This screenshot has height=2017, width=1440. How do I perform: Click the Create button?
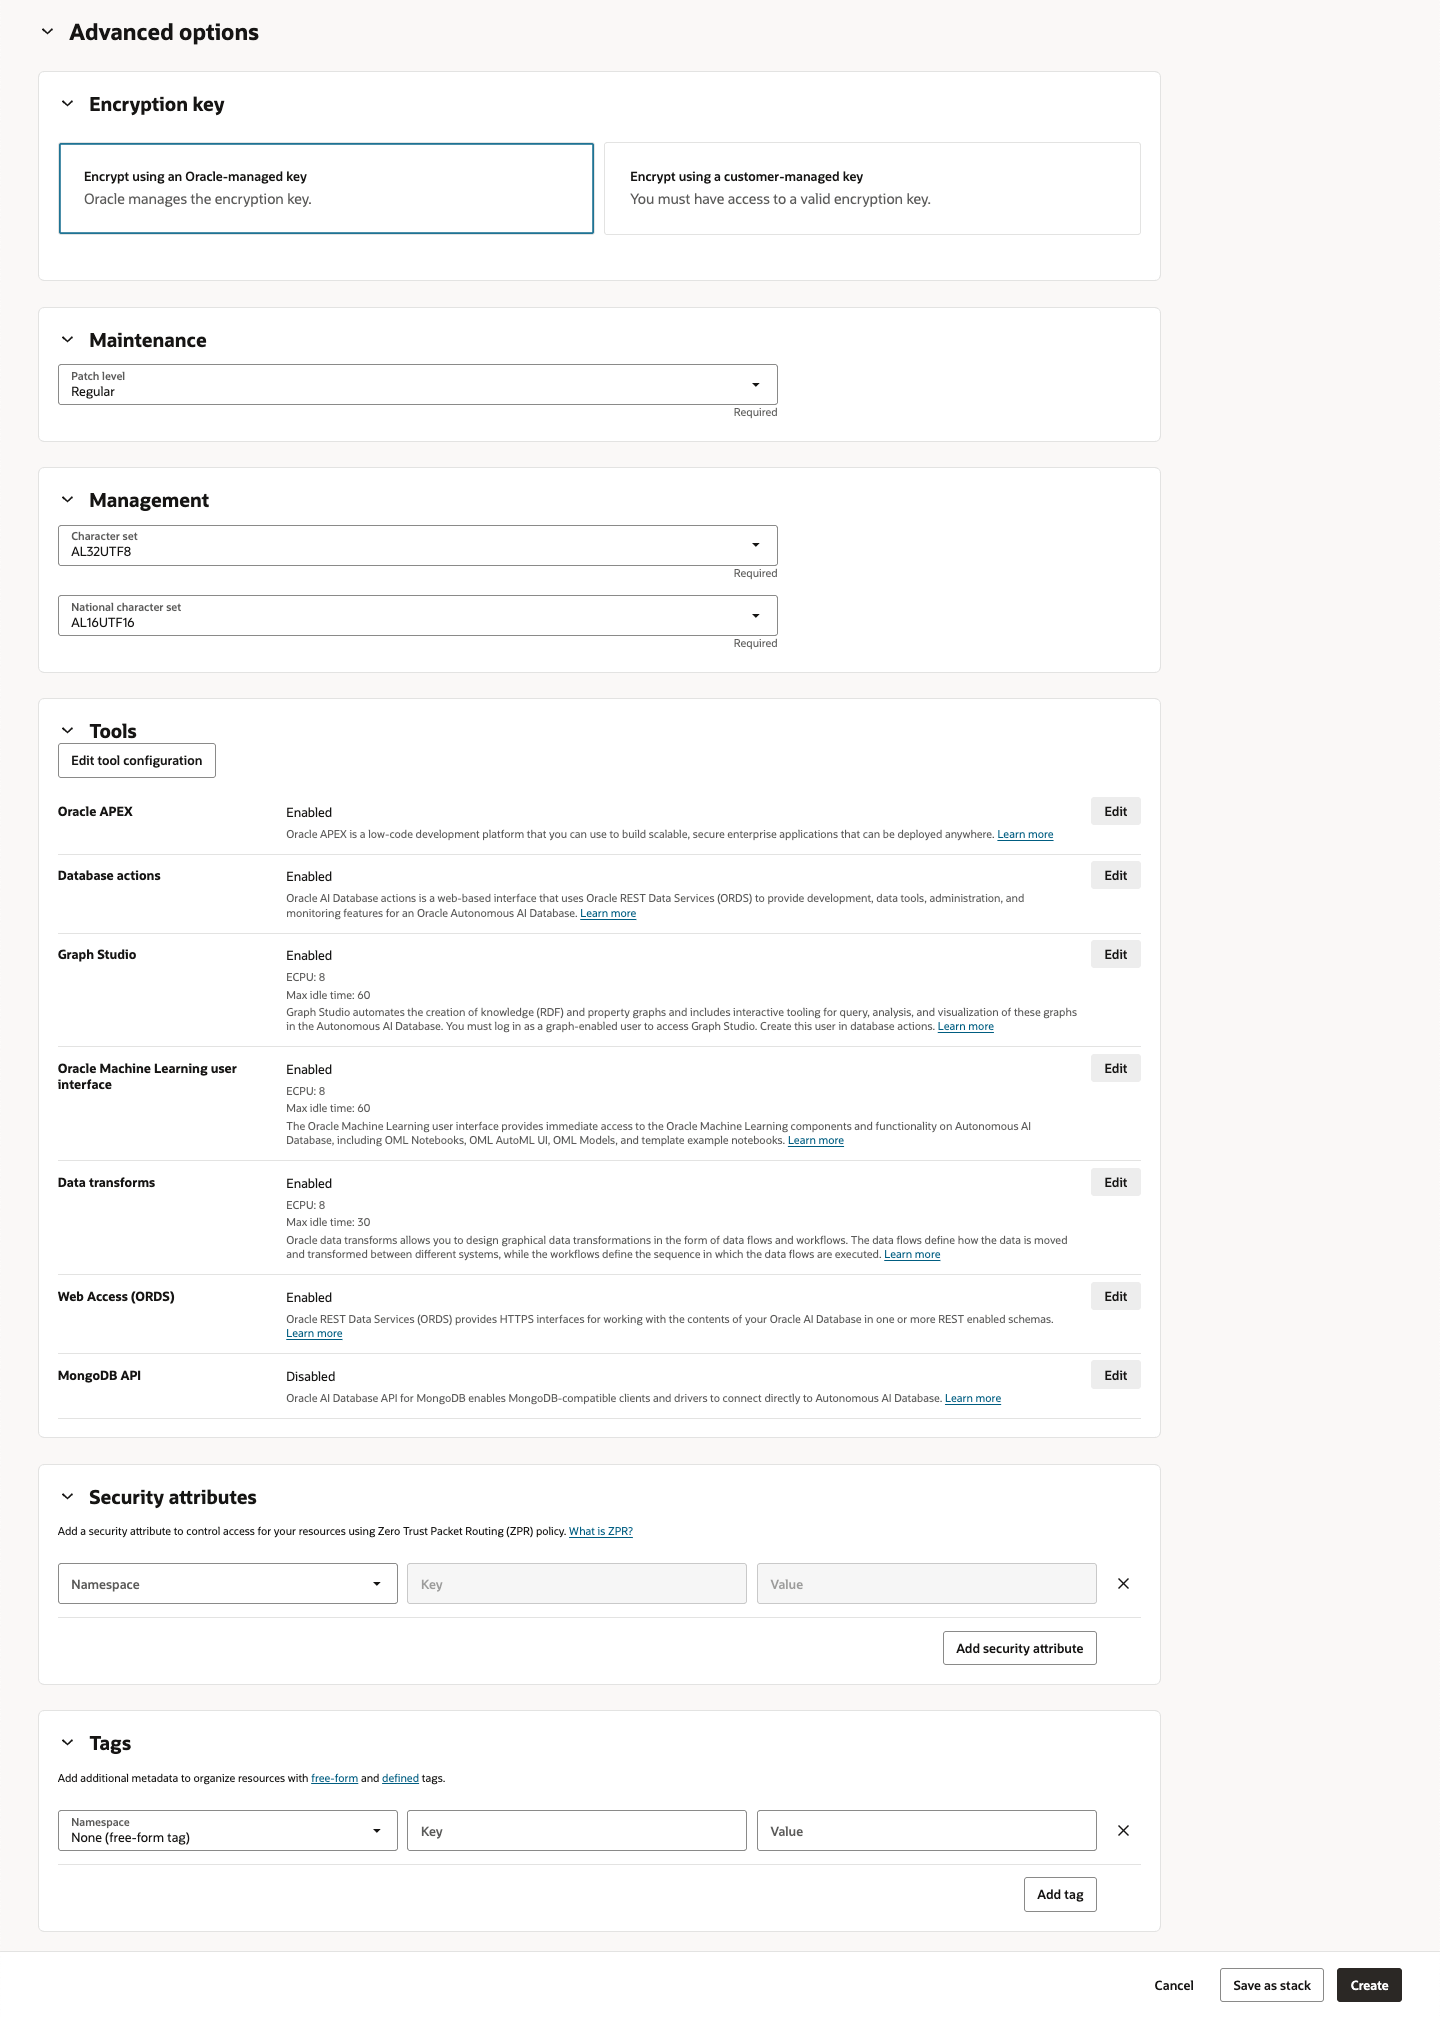[1369, 1986]
